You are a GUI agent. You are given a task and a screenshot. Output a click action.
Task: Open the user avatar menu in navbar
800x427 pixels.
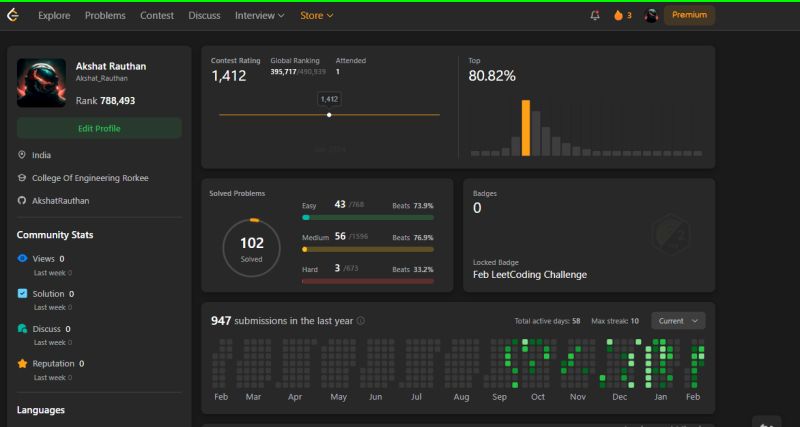(651, 15)
